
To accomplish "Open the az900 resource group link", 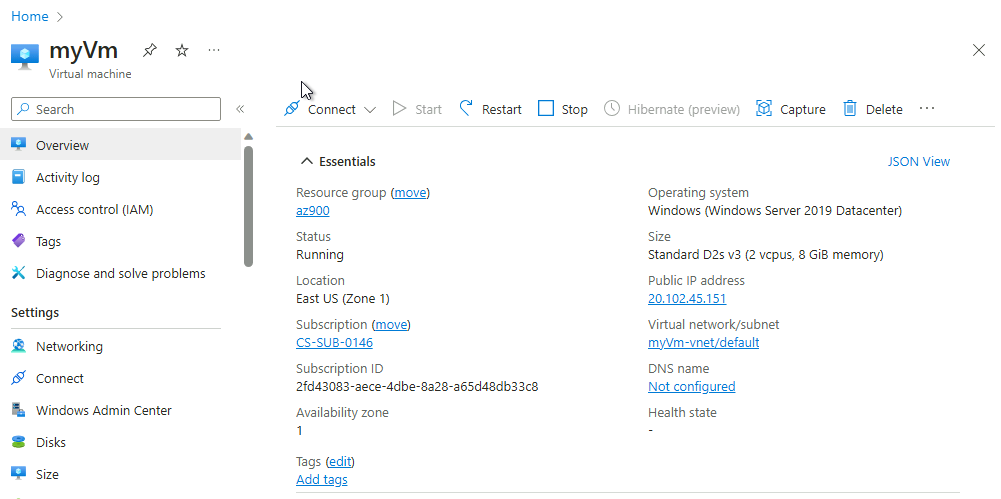I will point(312,210).
